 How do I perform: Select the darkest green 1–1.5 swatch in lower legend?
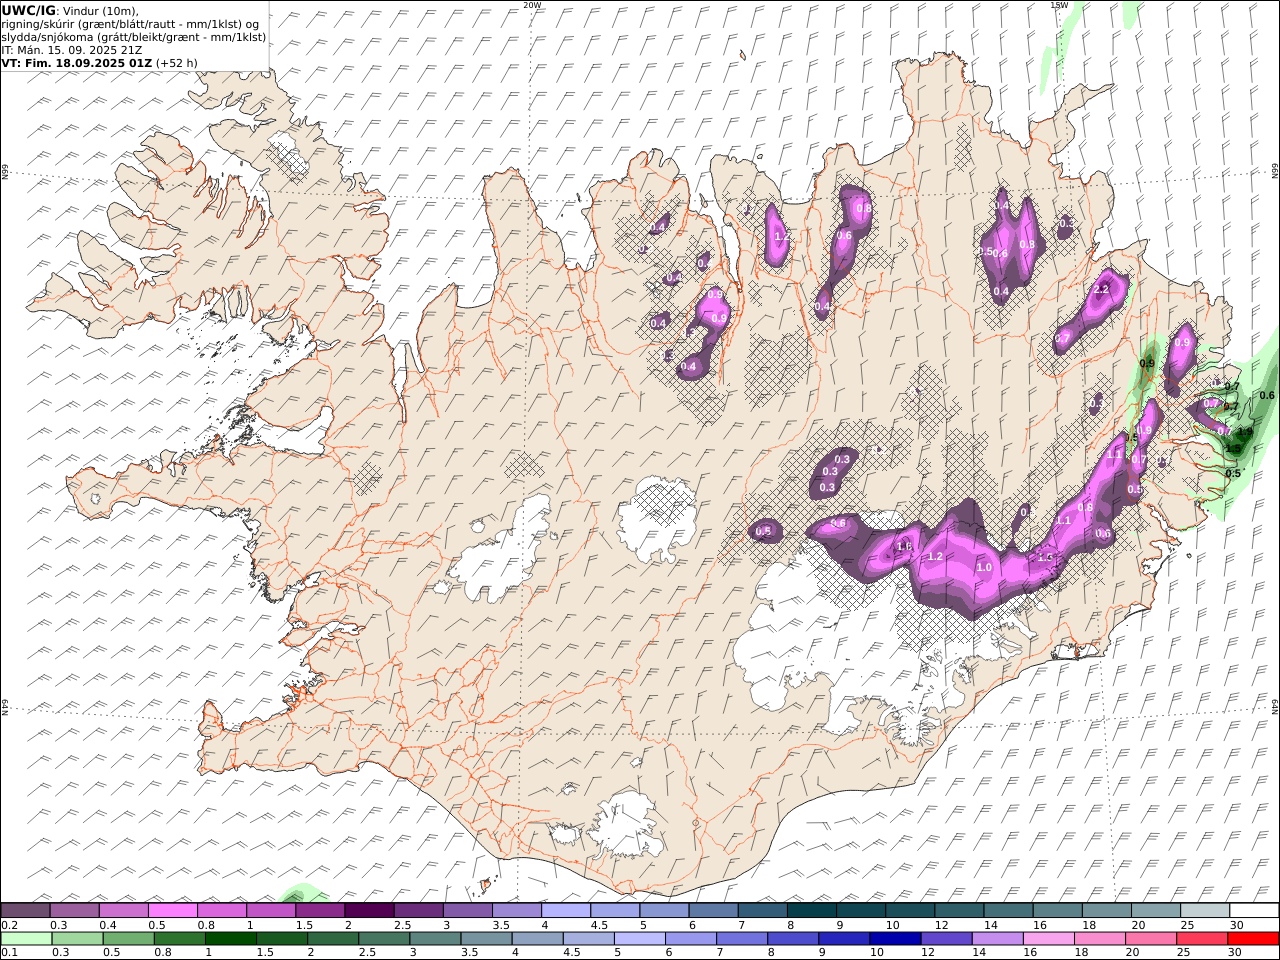[x=231, y=938]
